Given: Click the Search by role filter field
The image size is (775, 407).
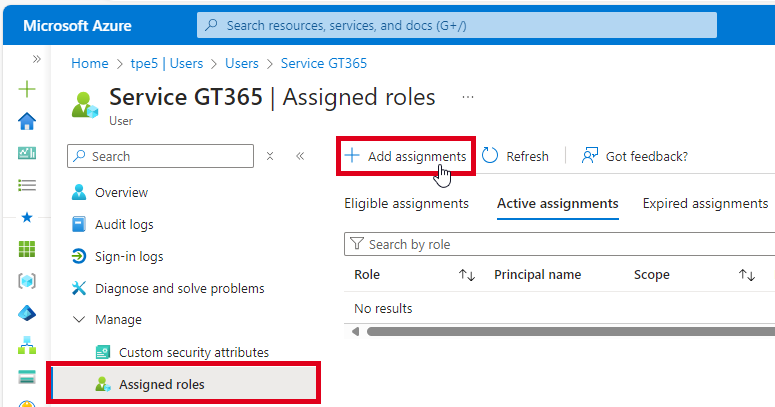Looking at the screenshot, I should point(560,244).
